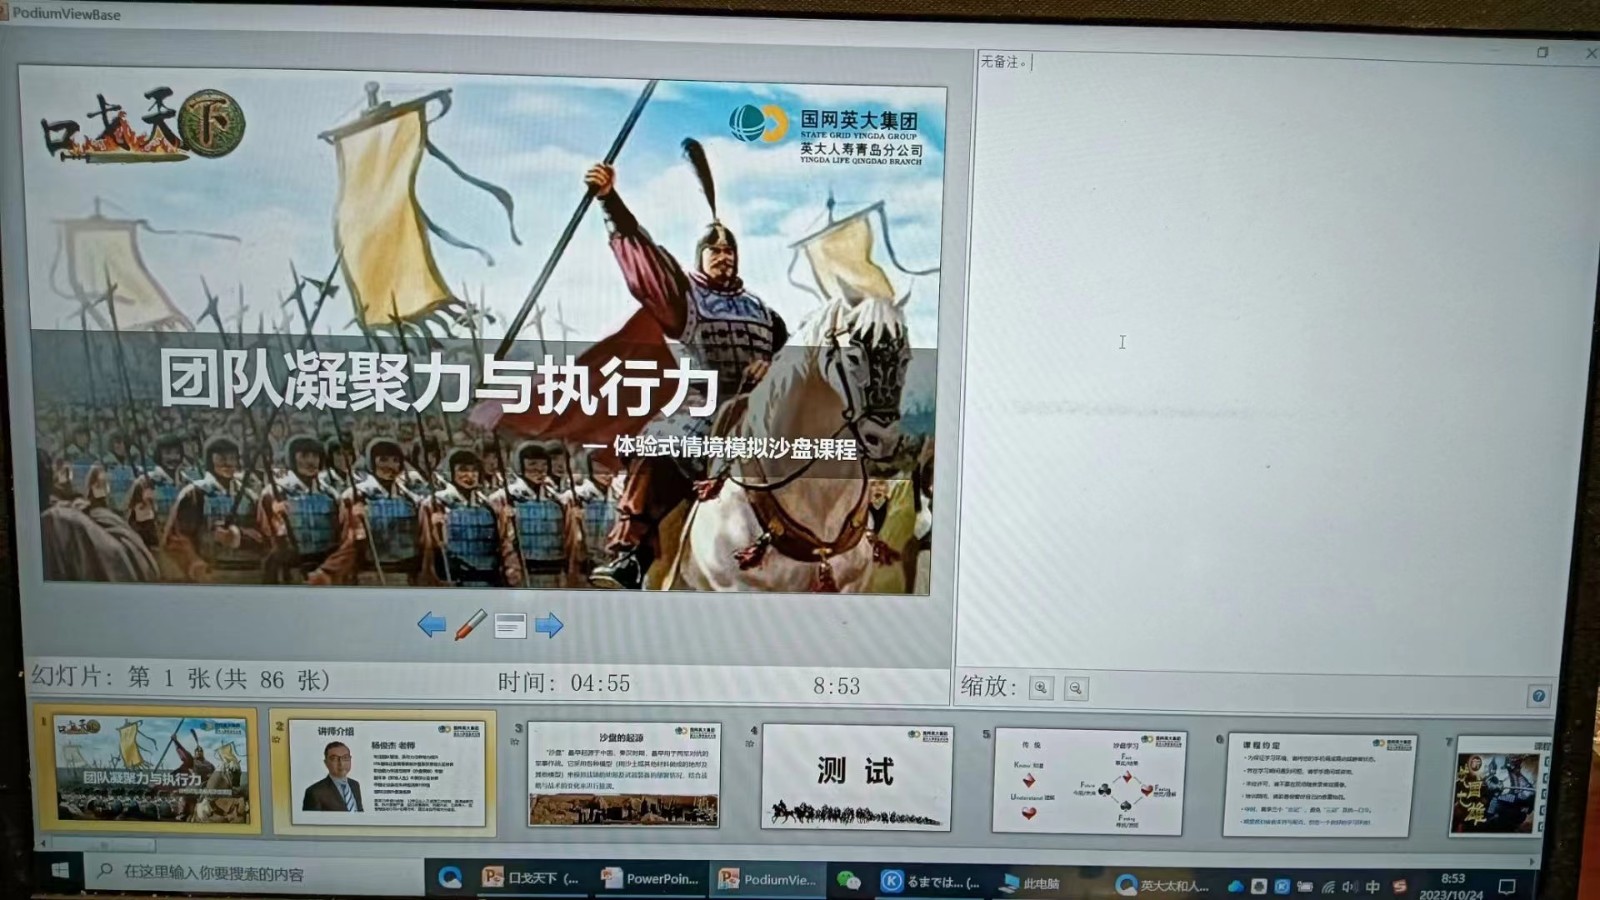Go back with the previous slide arrow
The height and width of the screenshot is (900, 1600).
(x=432, y=626)
